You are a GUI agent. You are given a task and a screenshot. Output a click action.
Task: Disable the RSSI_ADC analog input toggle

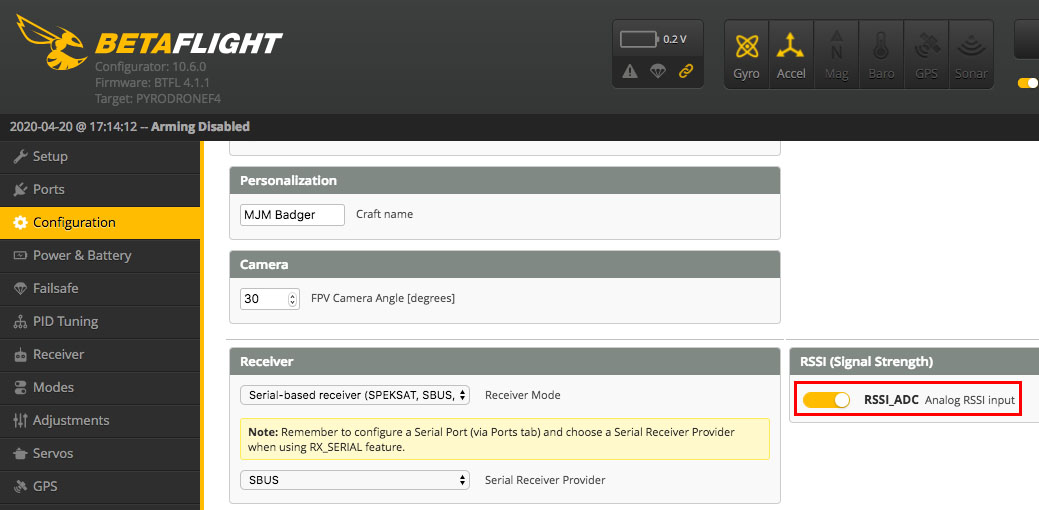(826, 400)
